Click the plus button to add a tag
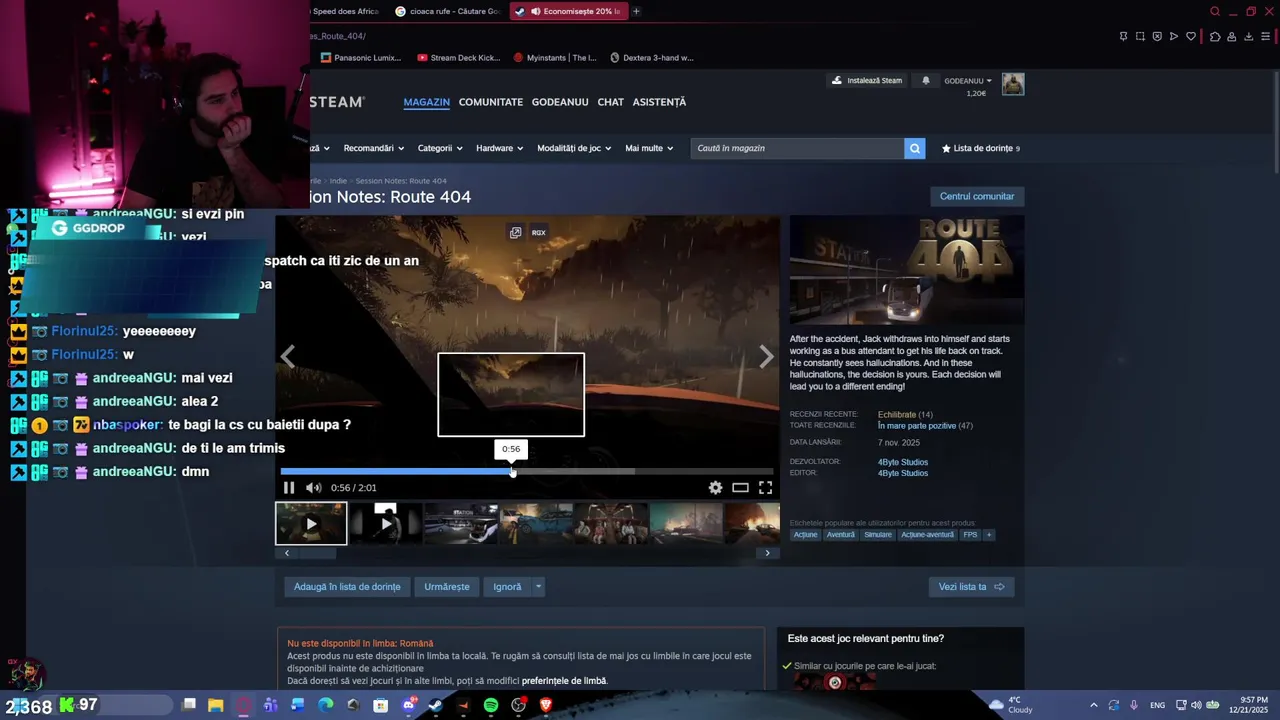This screenshot has height=720, width=1280. pos(989,535)
